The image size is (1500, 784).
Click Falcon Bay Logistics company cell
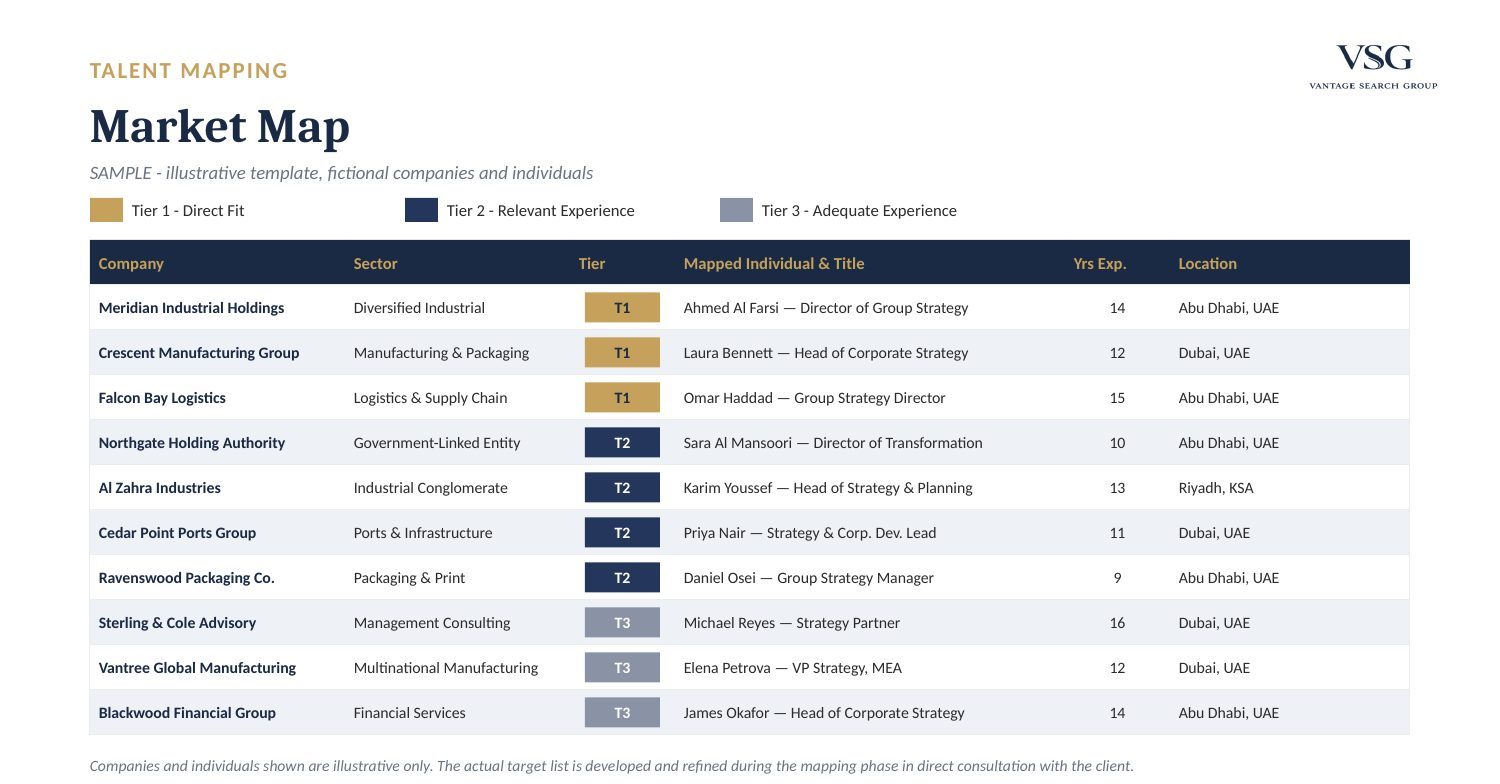[x=162, y=398]
